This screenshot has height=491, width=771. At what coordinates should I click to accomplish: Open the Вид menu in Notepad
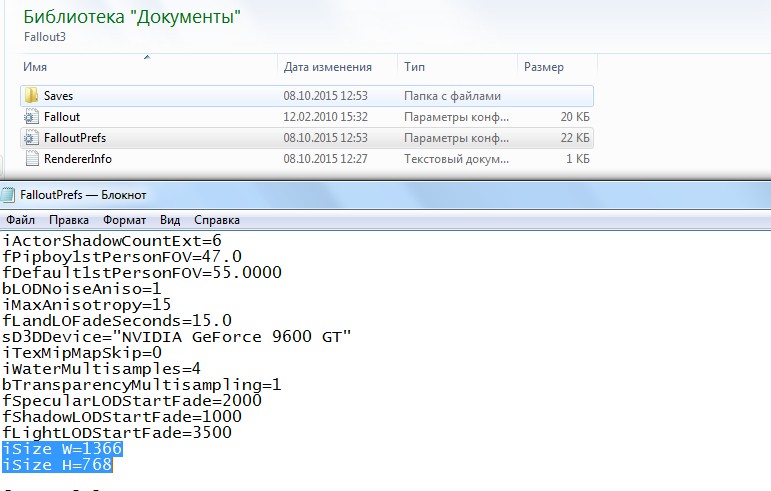170,220
